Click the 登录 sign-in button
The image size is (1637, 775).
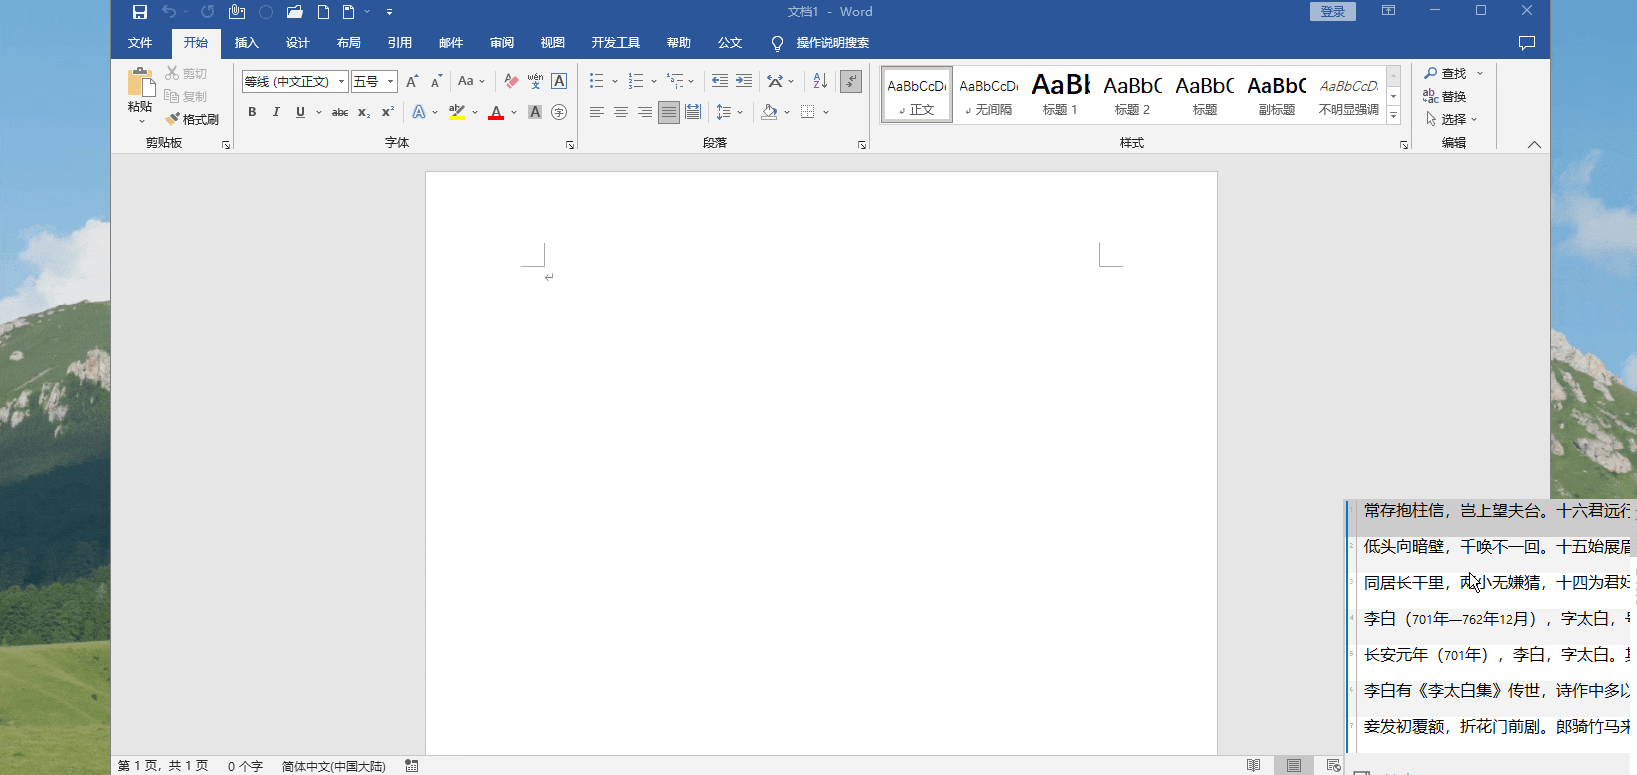(1332, 12)
